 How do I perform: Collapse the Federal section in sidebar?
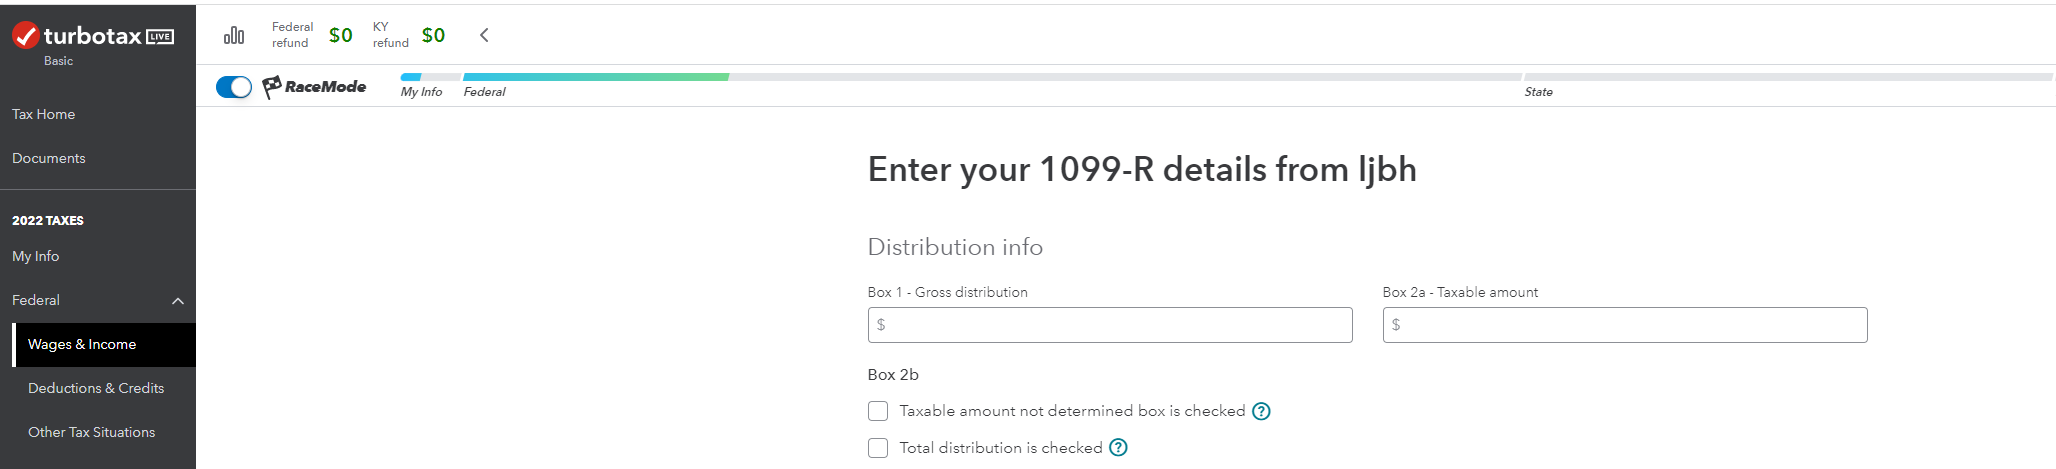[178, 301]
